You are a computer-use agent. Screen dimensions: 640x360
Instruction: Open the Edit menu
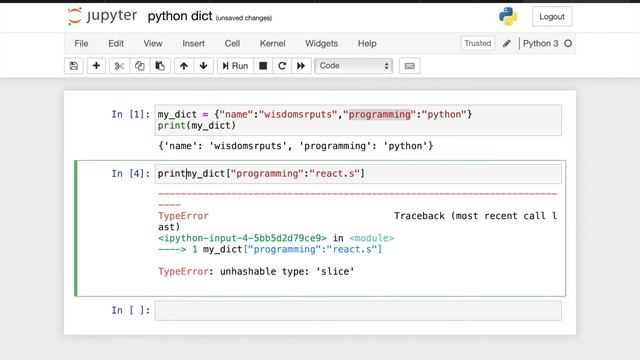pyautogui.click(x=116, y=43)
